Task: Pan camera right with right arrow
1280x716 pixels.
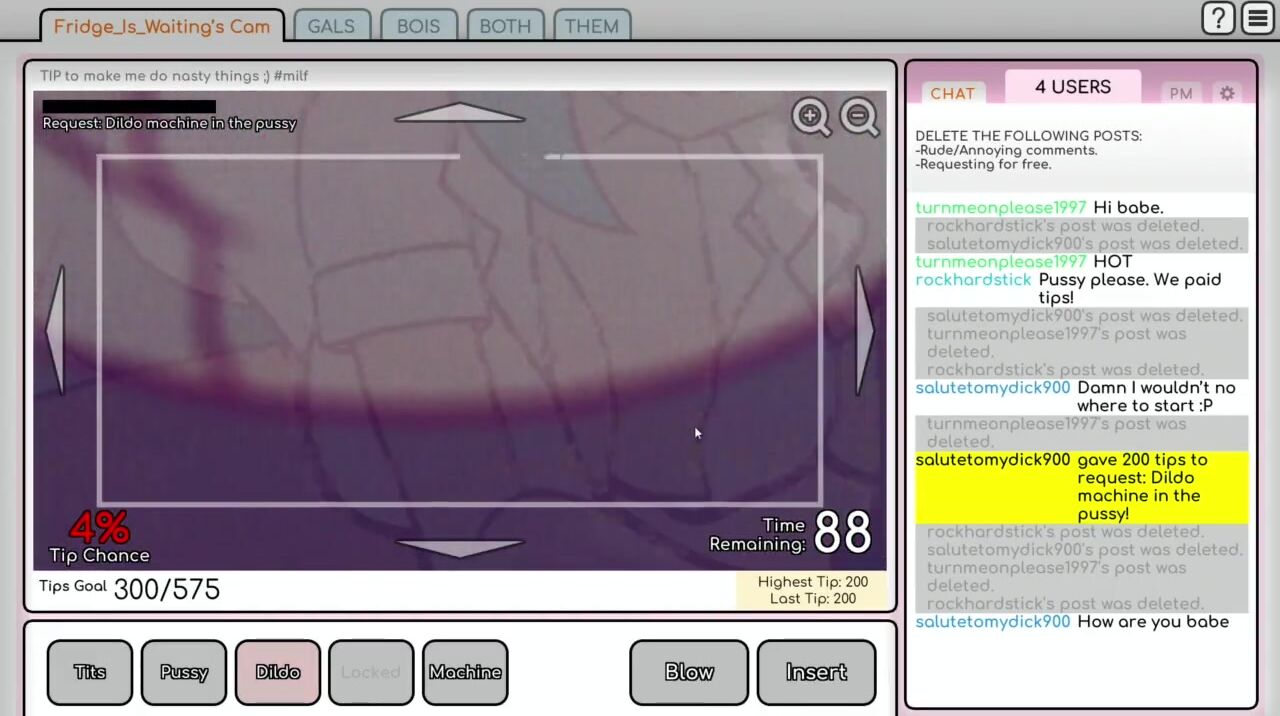Action: [x=864, y=330]
